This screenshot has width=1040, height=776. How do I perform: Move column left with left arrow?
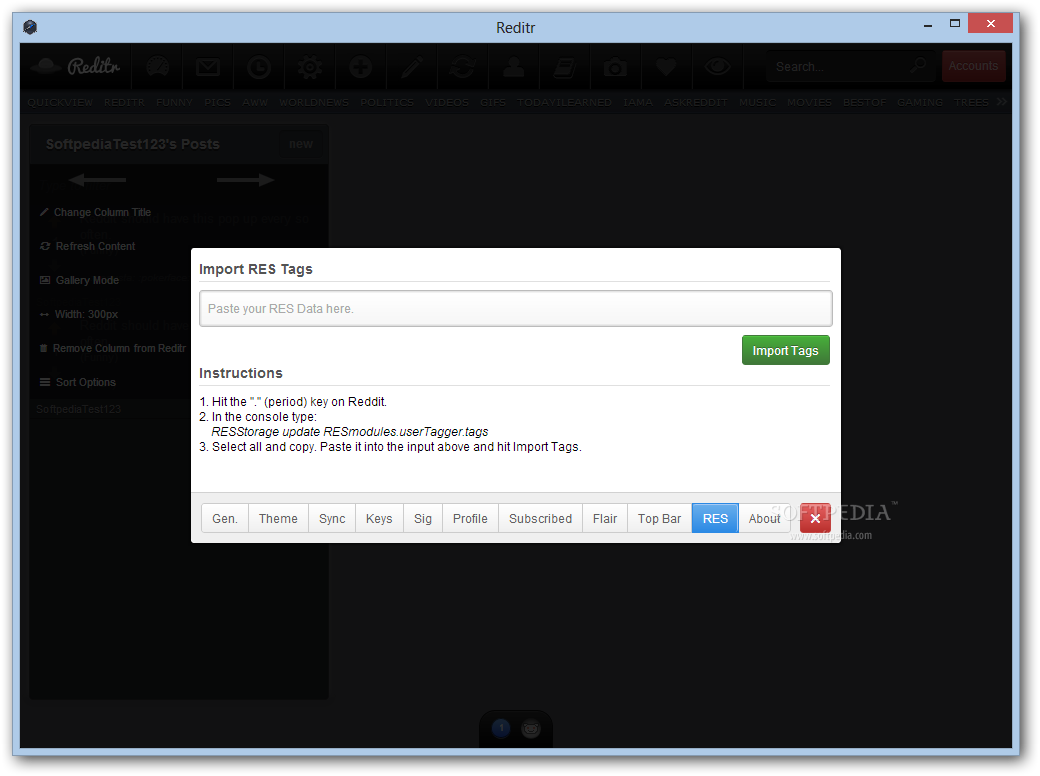click(x=97, y=180)
